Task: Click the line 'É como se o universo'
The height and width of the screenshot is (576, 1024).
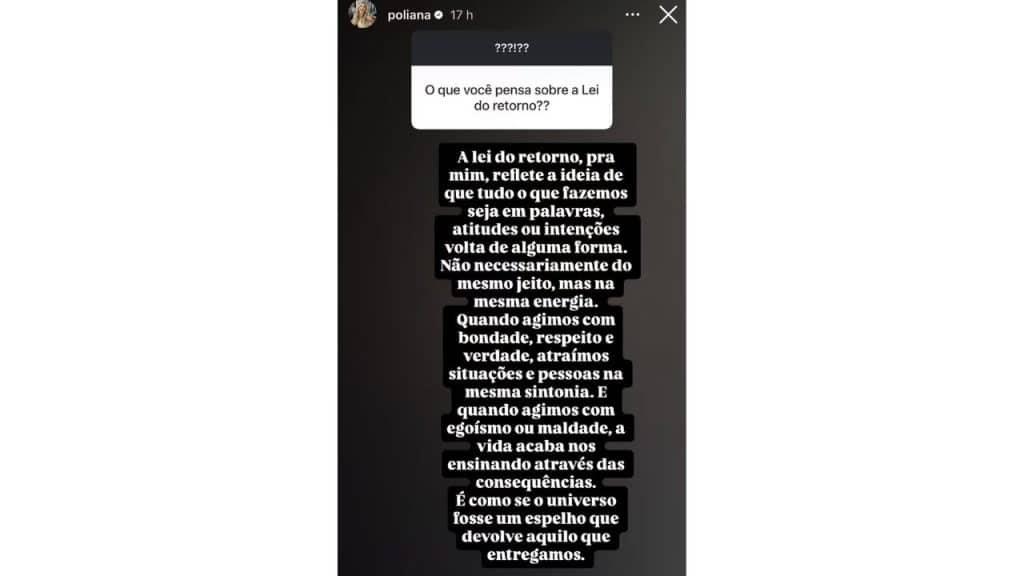Action: 536,500
